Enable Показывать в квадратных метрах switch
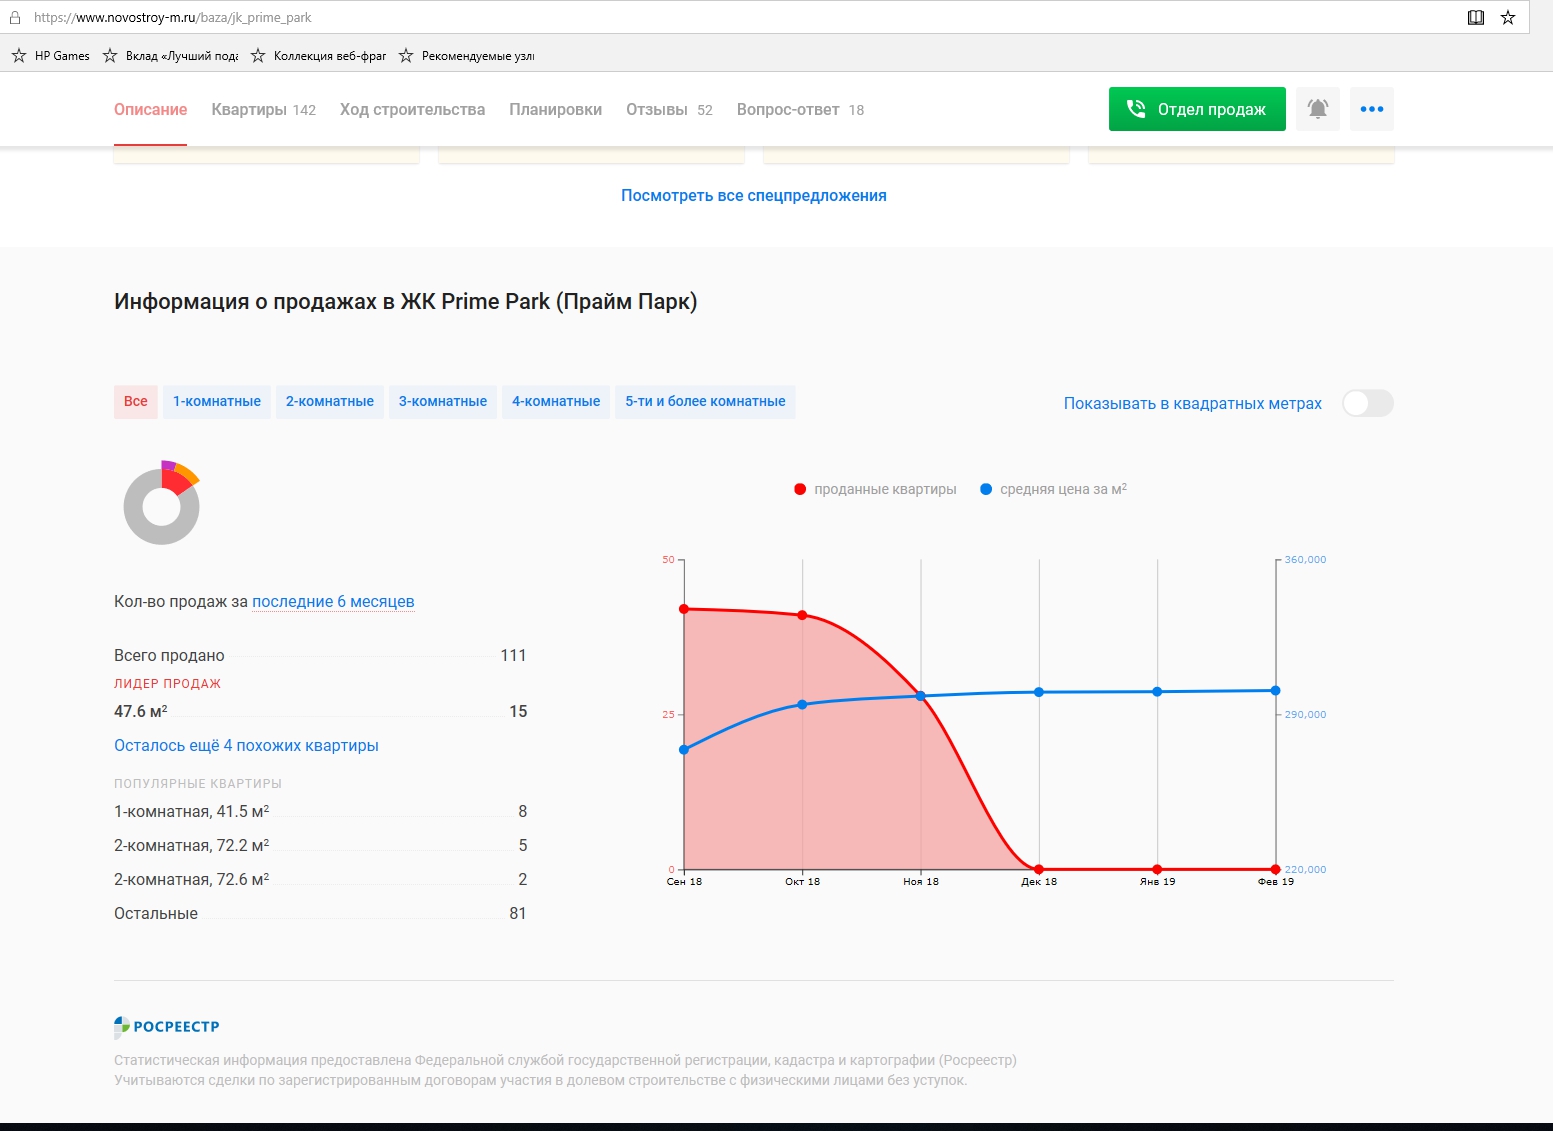Viewport: 1553px width, 1131px height. (x=1368, y=403)
